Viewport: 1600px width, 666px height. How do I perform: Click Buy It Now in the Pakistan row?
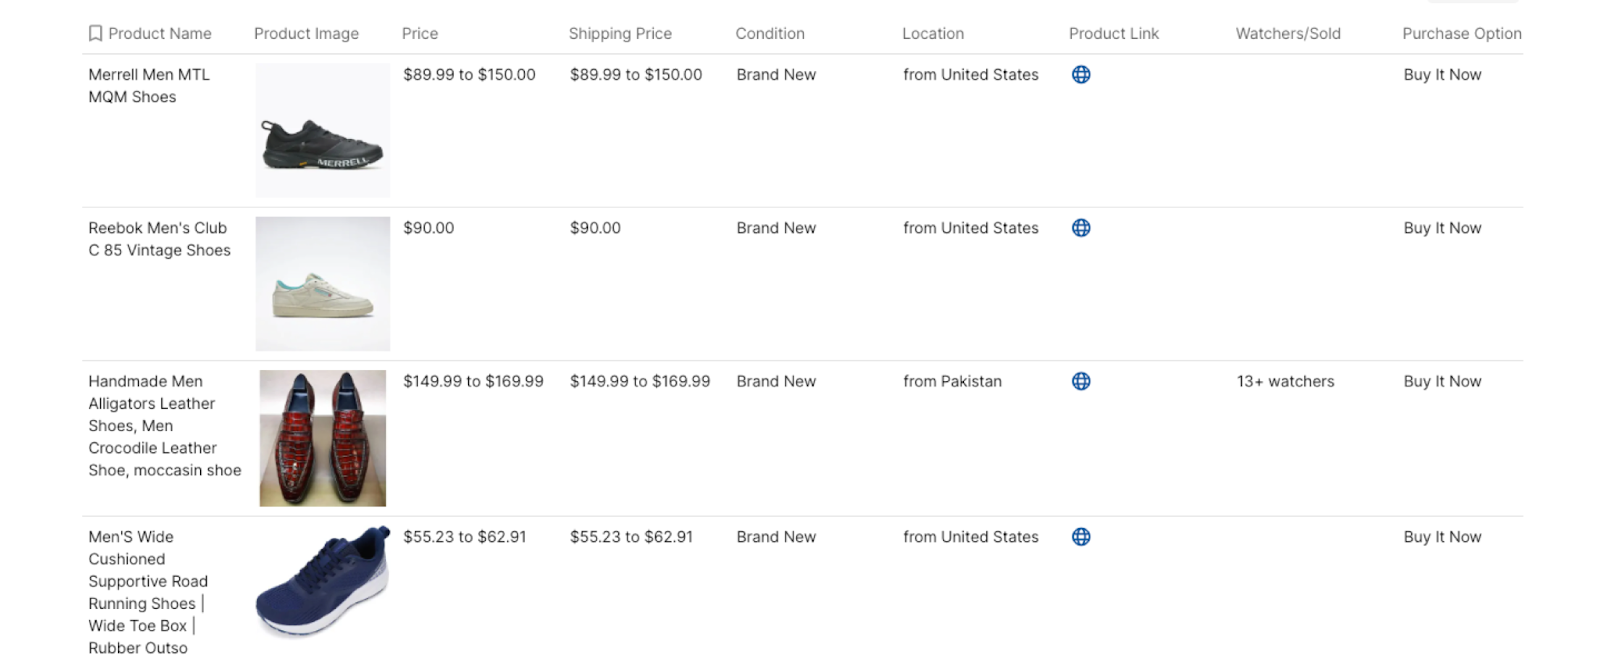click(x=1442, y=381)
